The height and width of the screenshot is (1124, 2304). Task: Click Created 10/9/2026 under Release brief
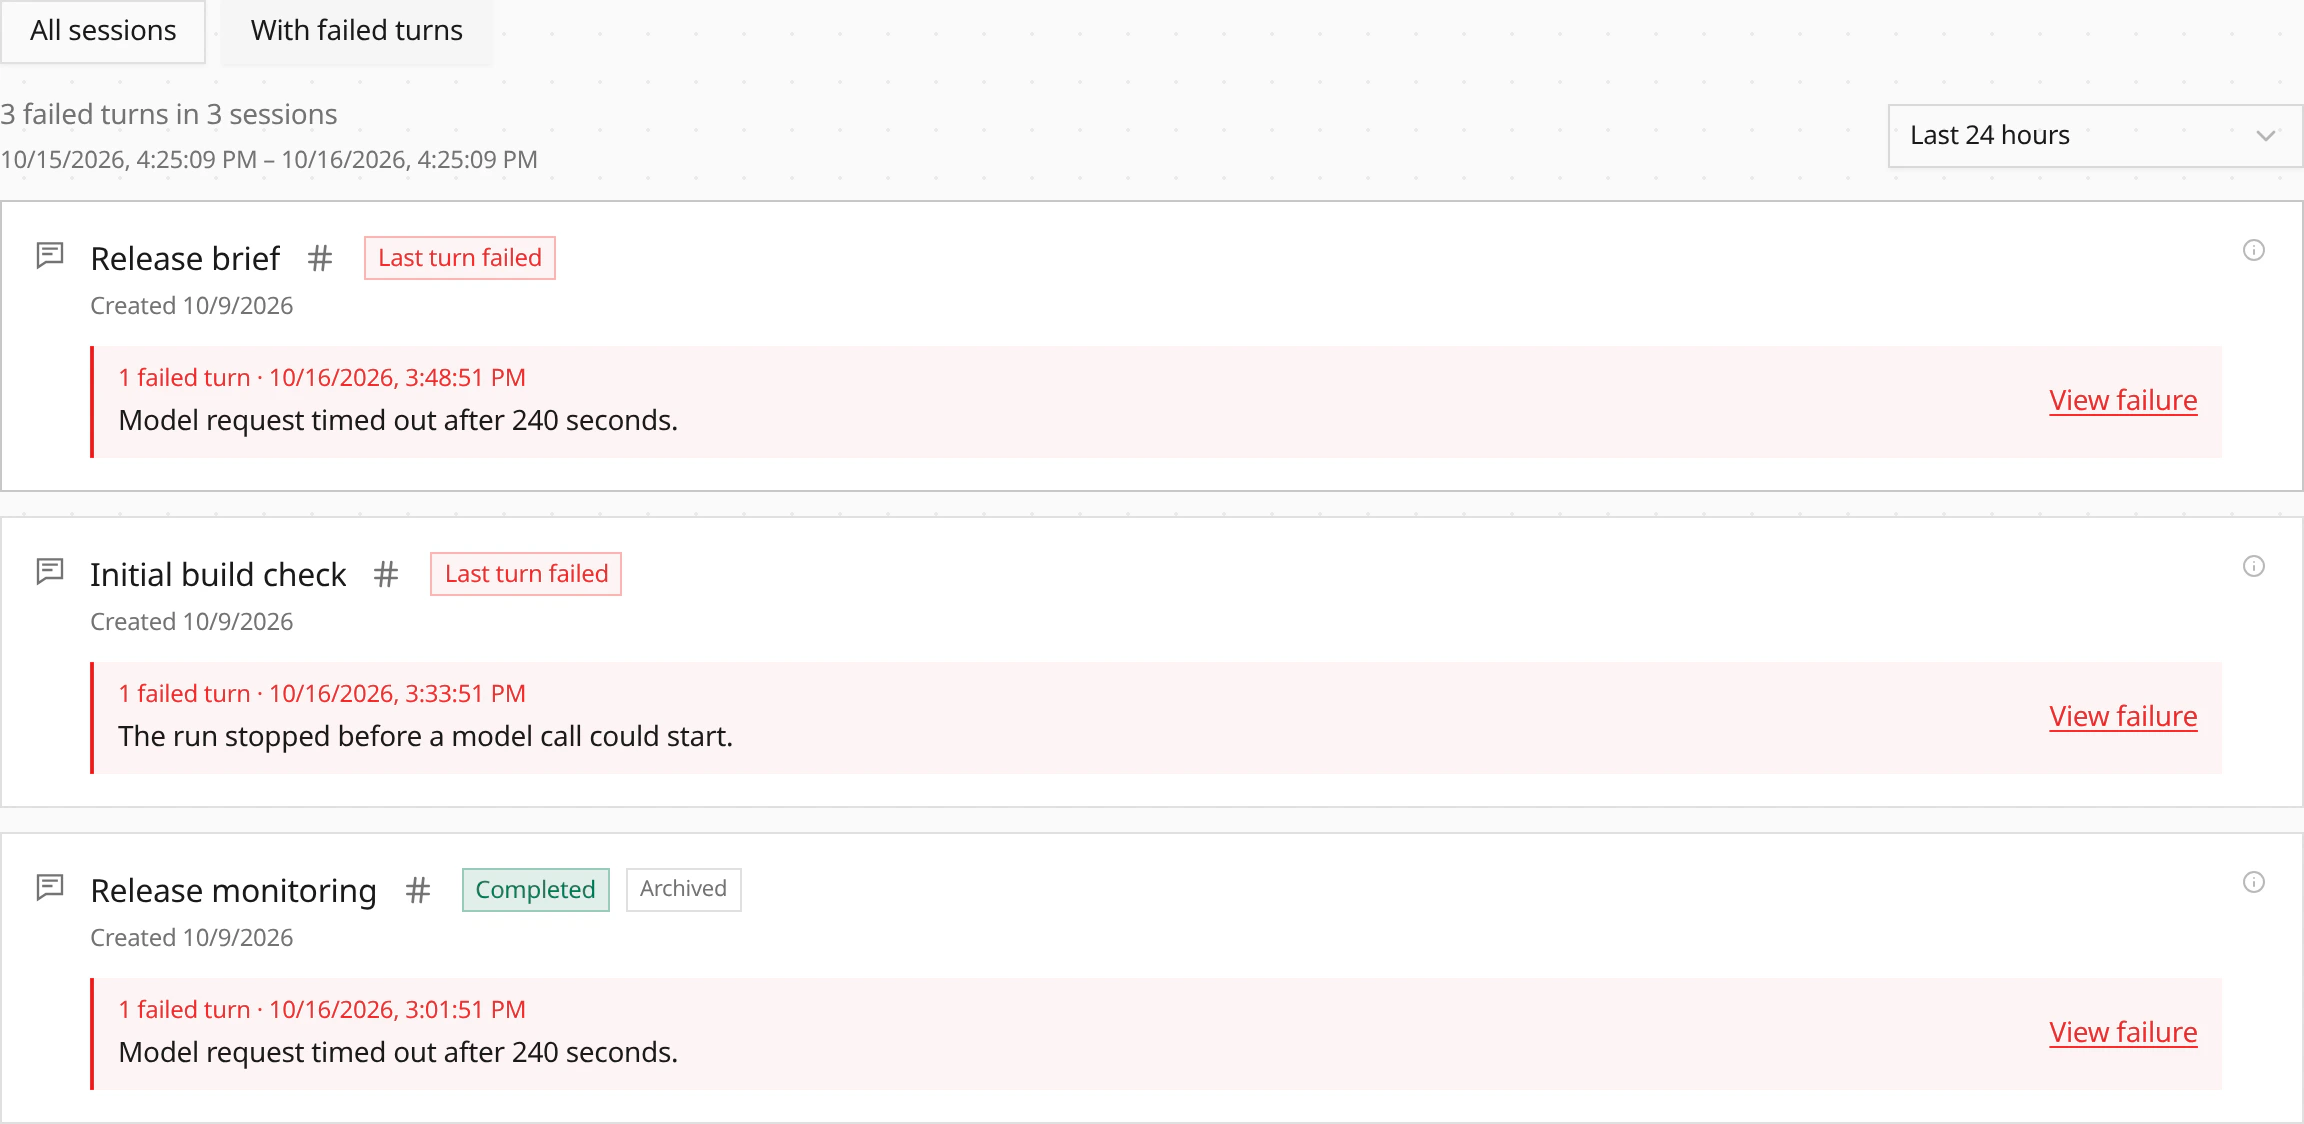point(192,306)
